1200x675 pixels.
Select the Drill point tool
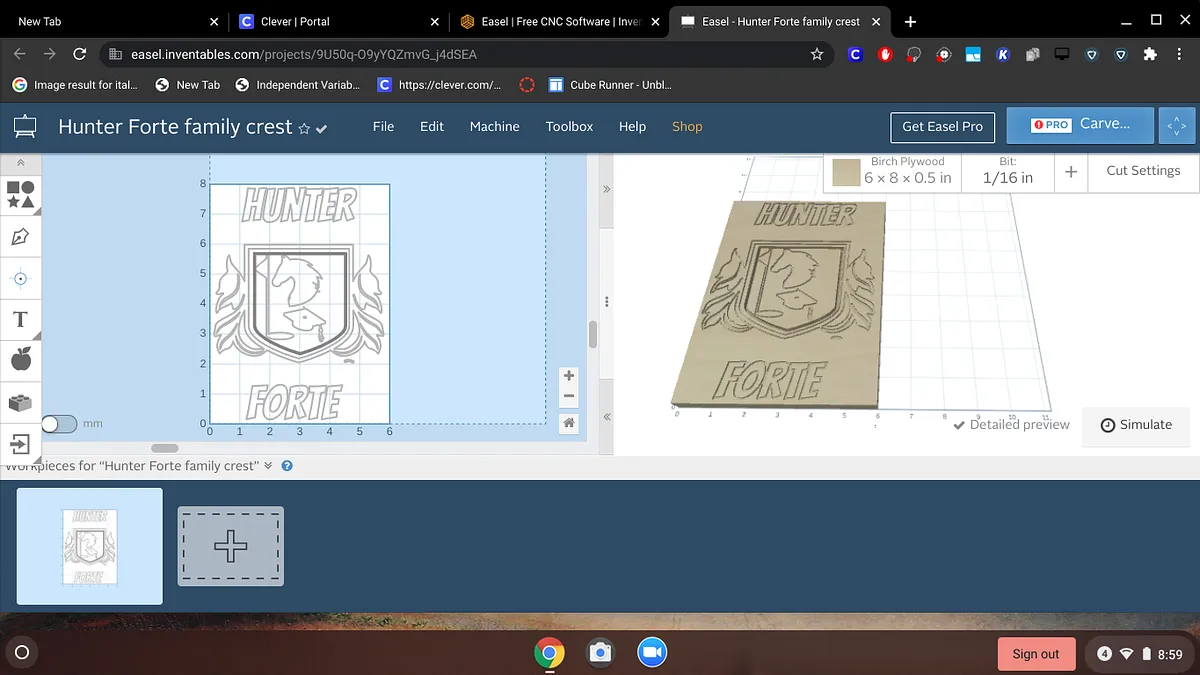(21, 278)
